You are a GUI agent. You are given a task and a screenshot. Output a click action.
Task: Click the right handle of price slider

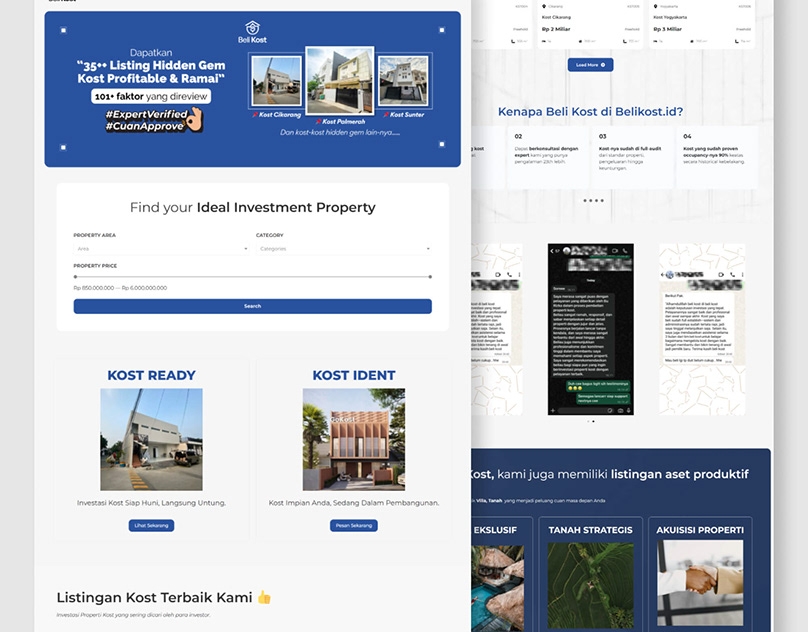pyautogui.click(x=430, y=277)
